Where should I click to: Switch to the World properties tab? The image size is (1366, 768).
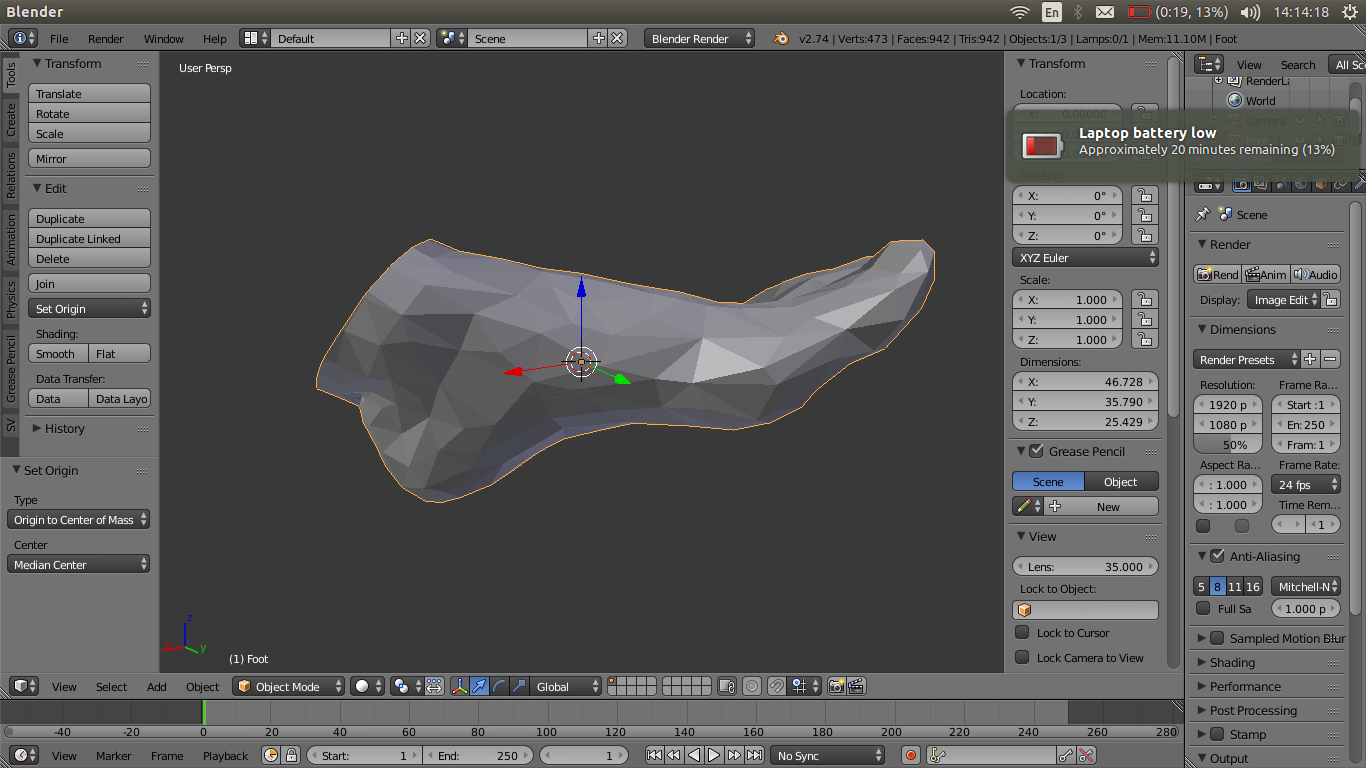click(1300, 185)
